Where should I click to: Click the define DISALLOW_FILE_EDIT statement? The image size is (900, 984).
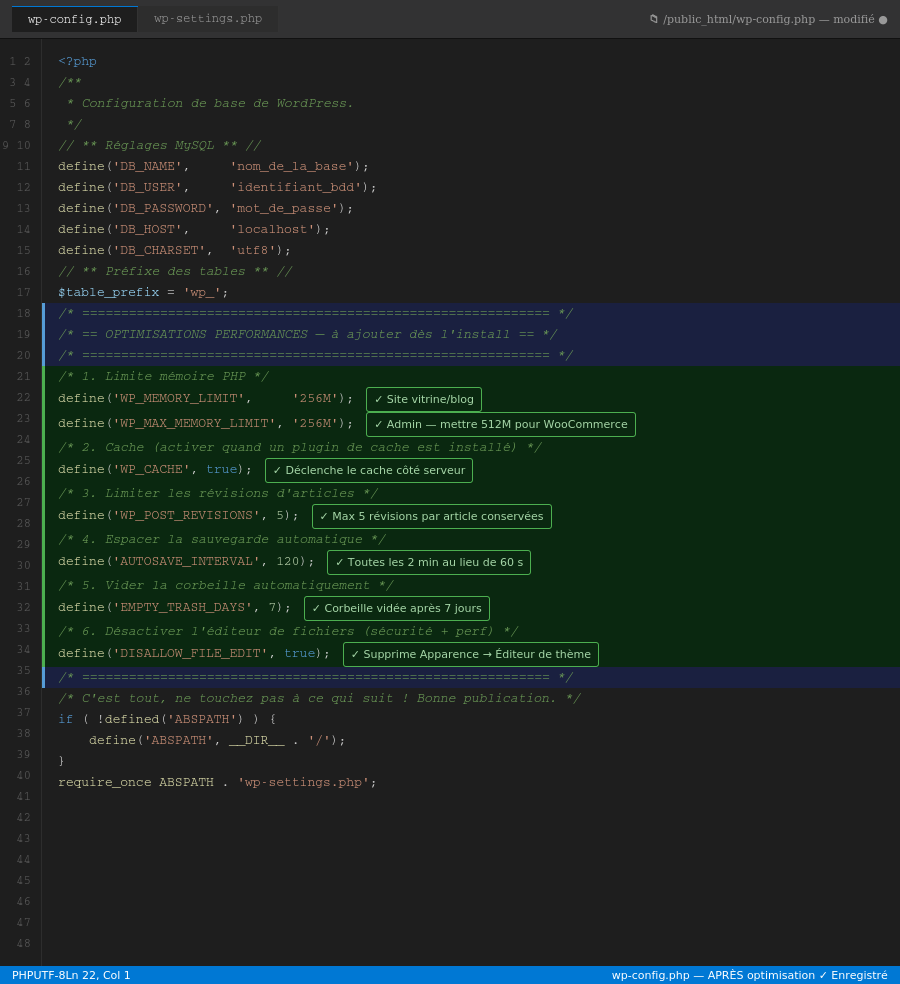(194, 653)
